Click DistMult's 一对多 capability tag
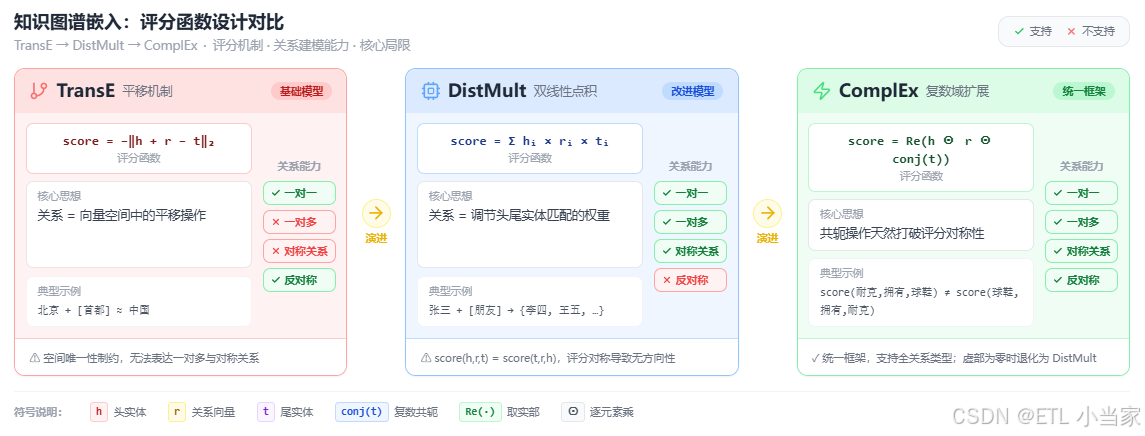 coord(690,222)
